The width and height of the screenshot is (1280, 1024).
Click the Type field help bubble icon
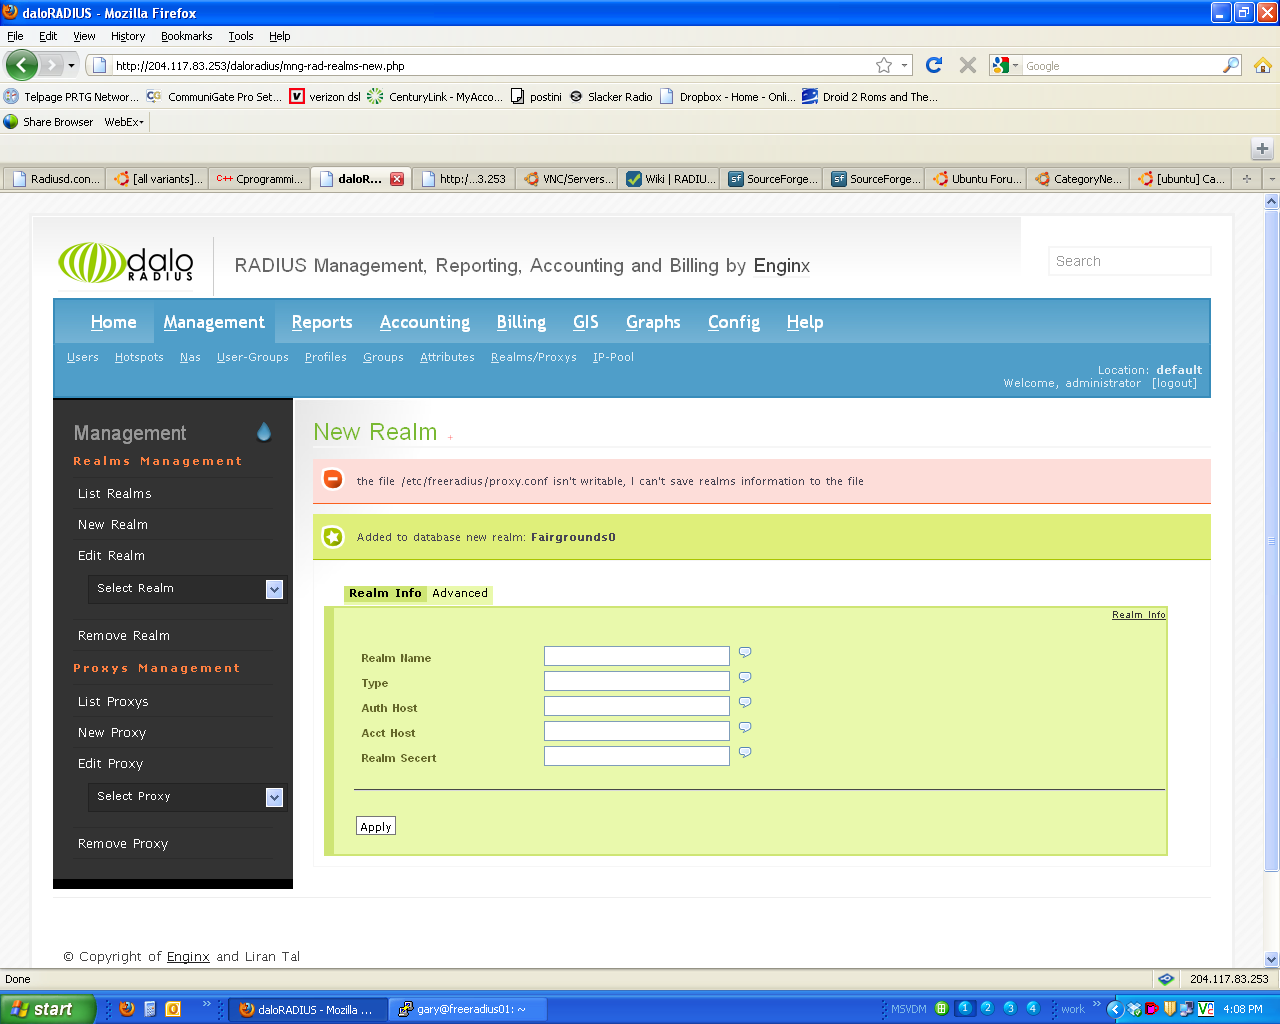pos(745,678)
